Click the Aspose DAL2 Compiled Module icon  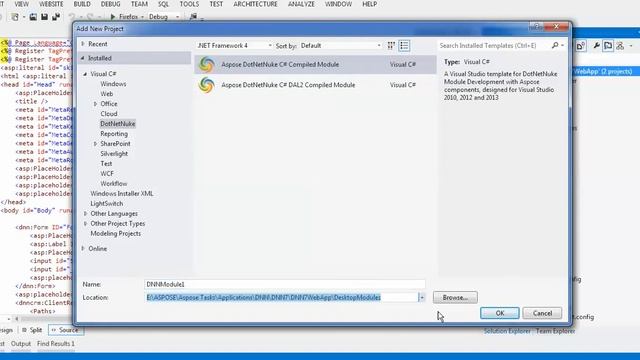click(207, 85)
